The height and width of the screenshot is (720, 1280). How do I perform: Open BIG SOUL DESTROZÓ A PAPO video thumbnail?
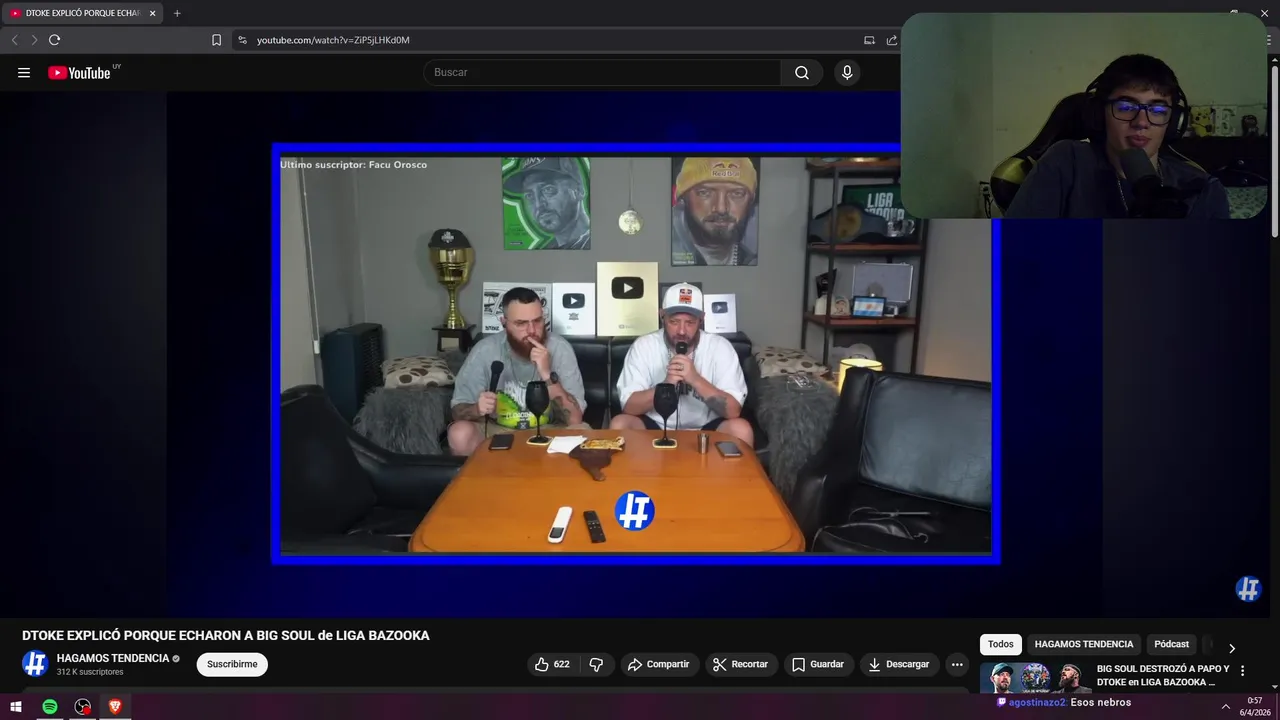[x=1036, y=677]
